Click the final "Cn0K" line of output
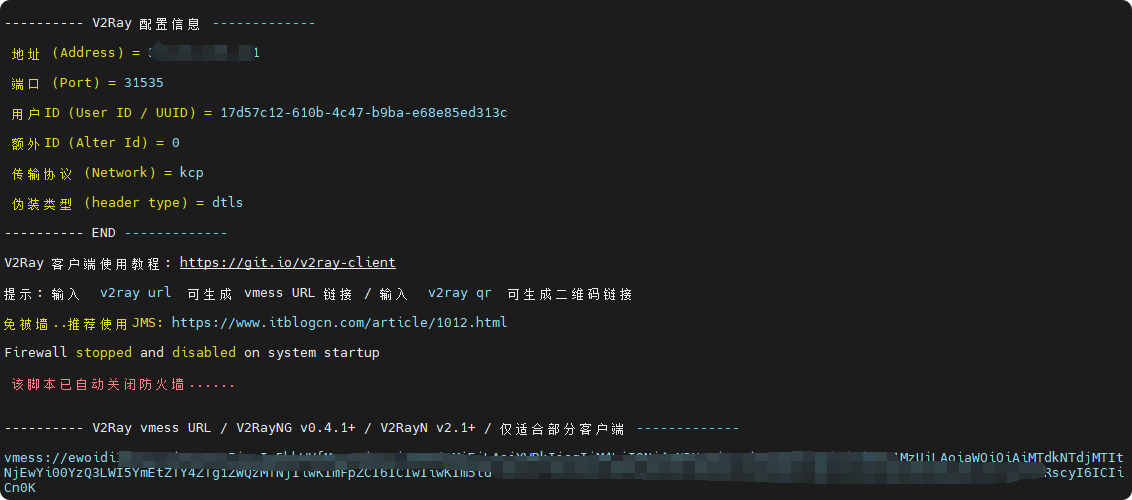 click(x=20, y=487)
